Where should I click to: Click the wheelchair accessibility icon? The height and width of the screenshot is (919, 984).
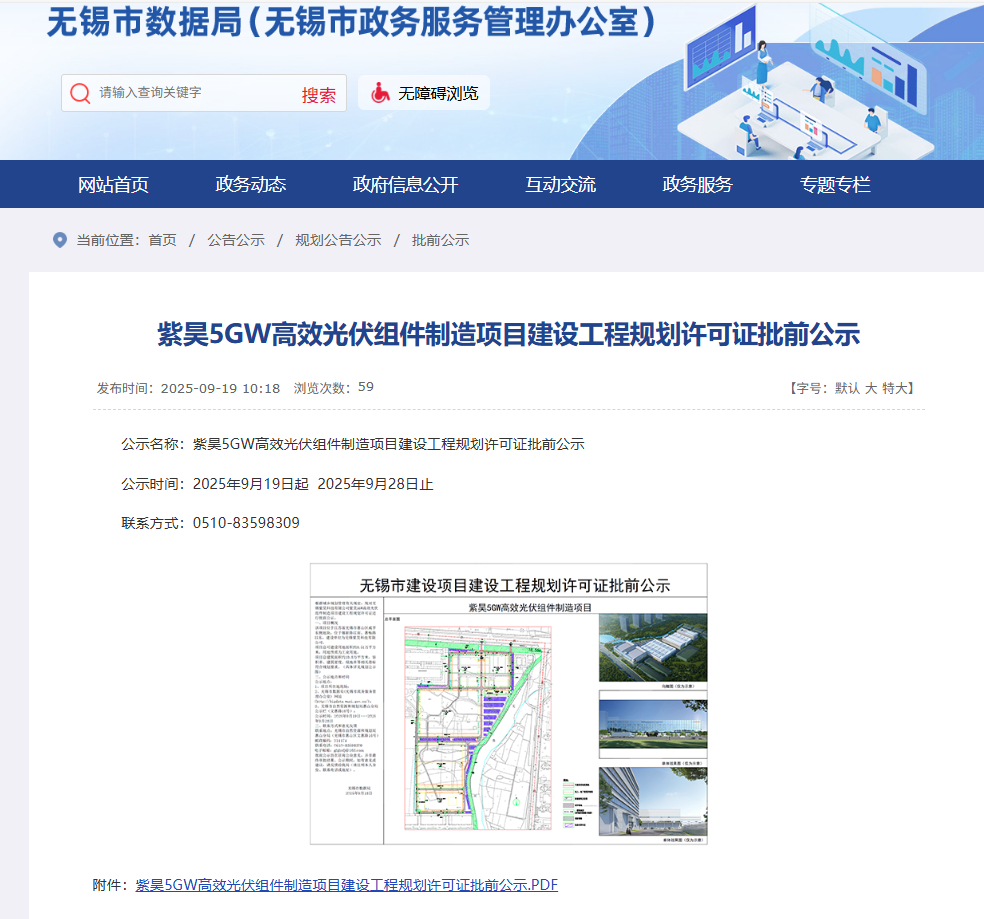(x=380, y=93)
